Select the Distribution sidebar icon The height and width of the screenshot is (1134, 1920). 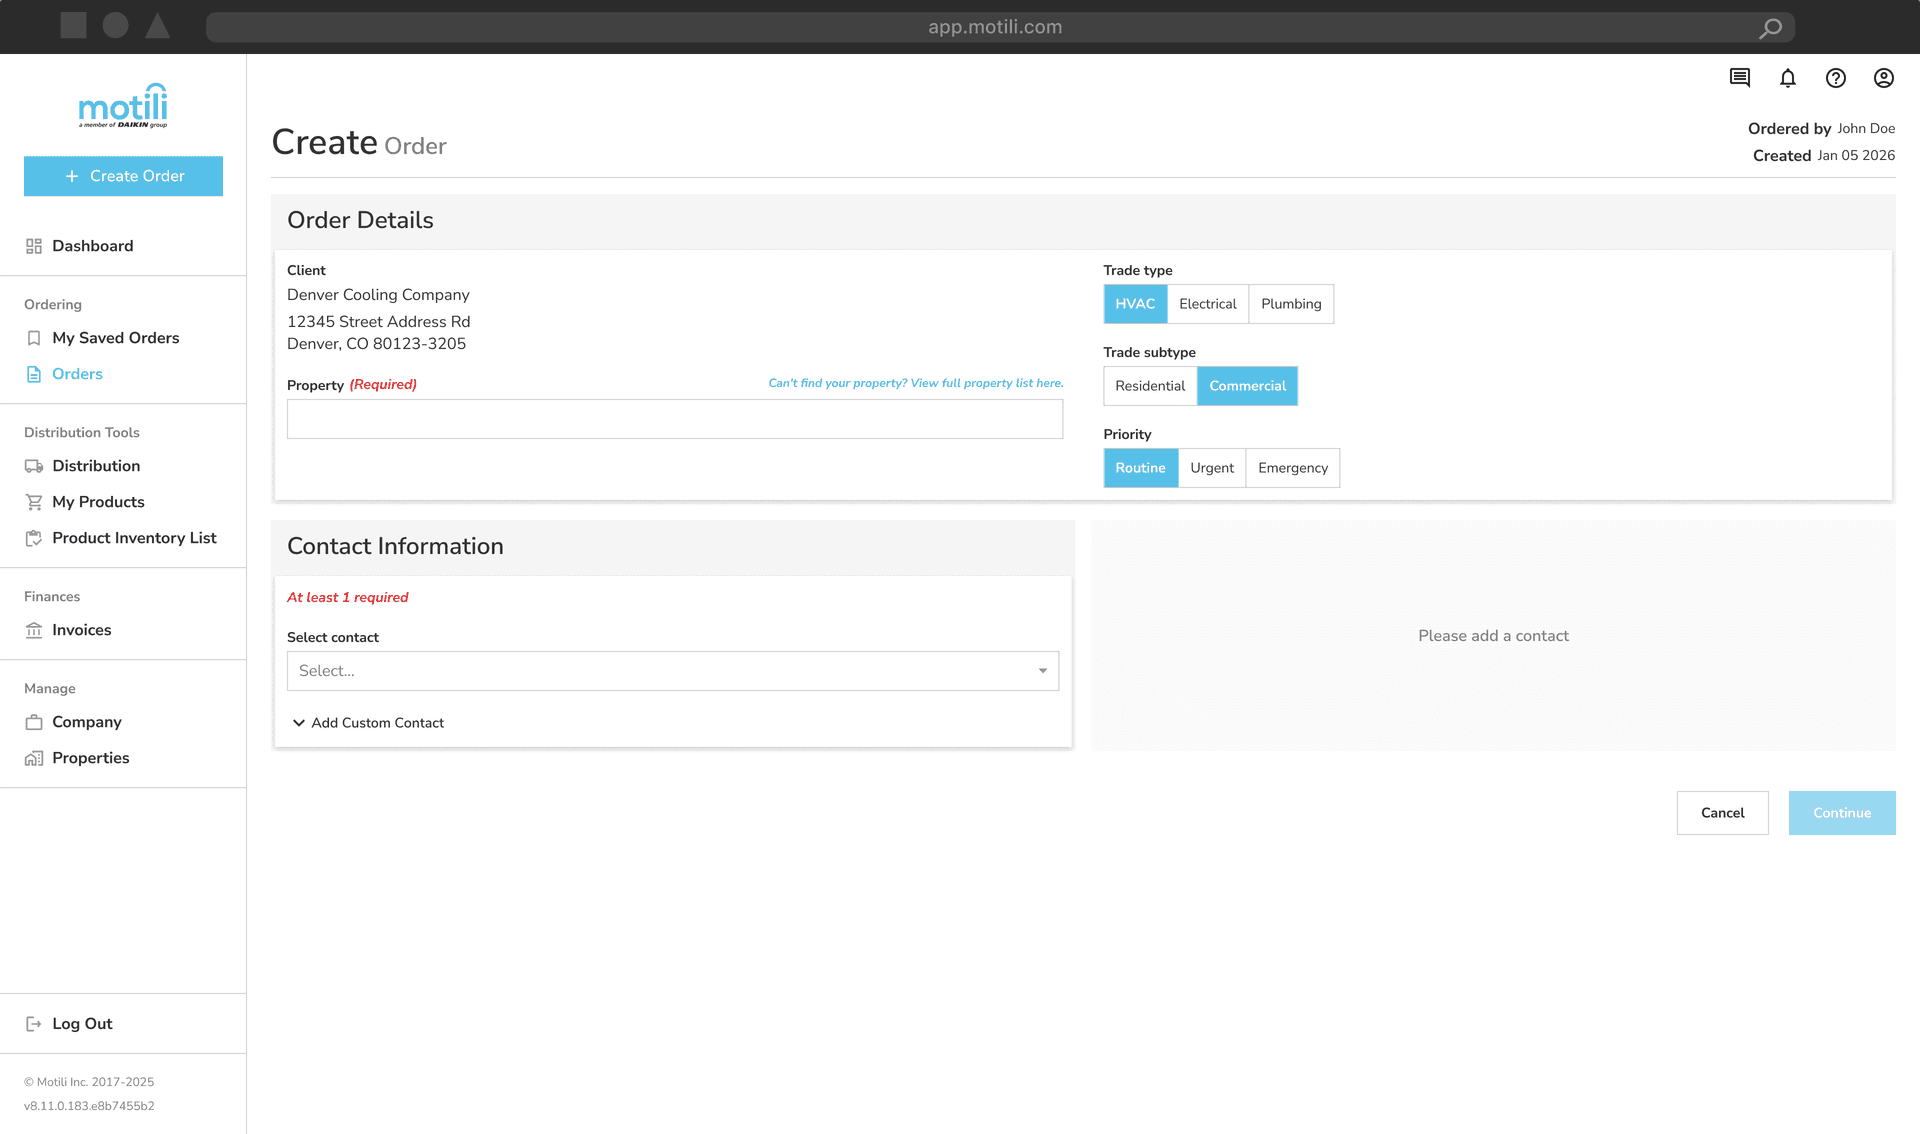[x=33, y=466]
